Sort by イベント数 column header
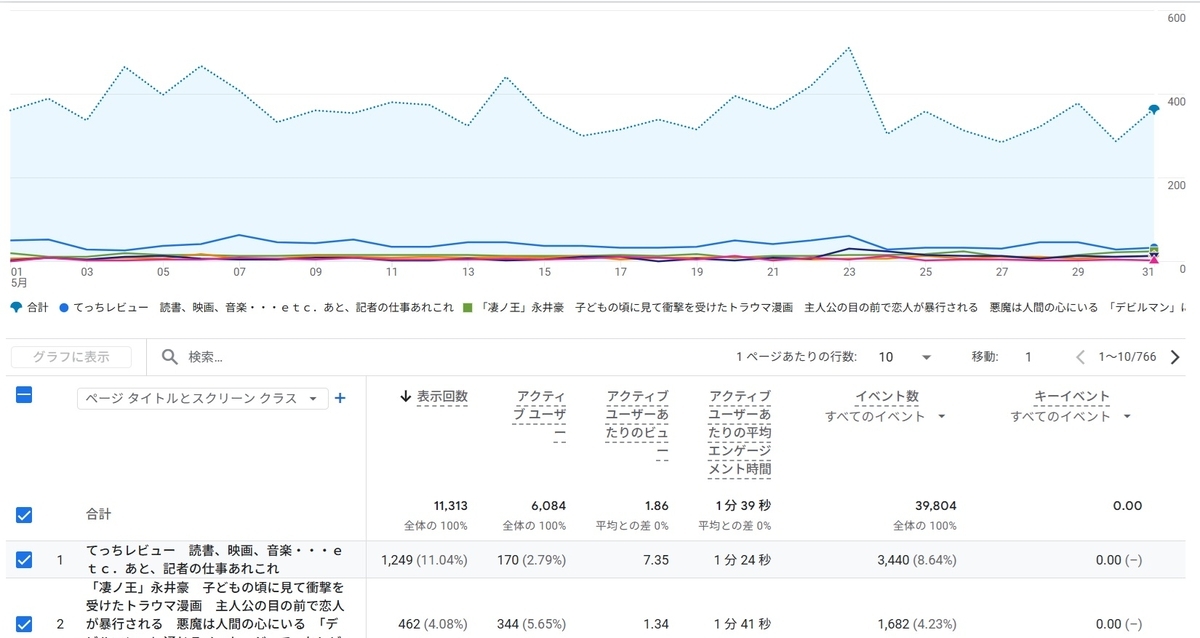 [887, 397]
